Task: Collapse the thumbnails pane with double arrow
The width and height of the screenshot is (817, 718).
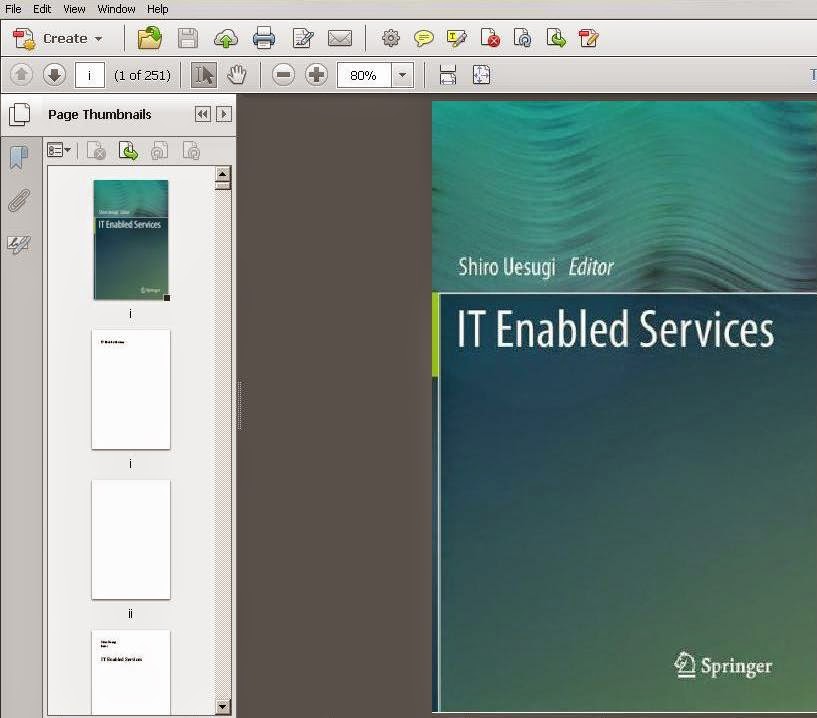Action: [x=203, y=114]
